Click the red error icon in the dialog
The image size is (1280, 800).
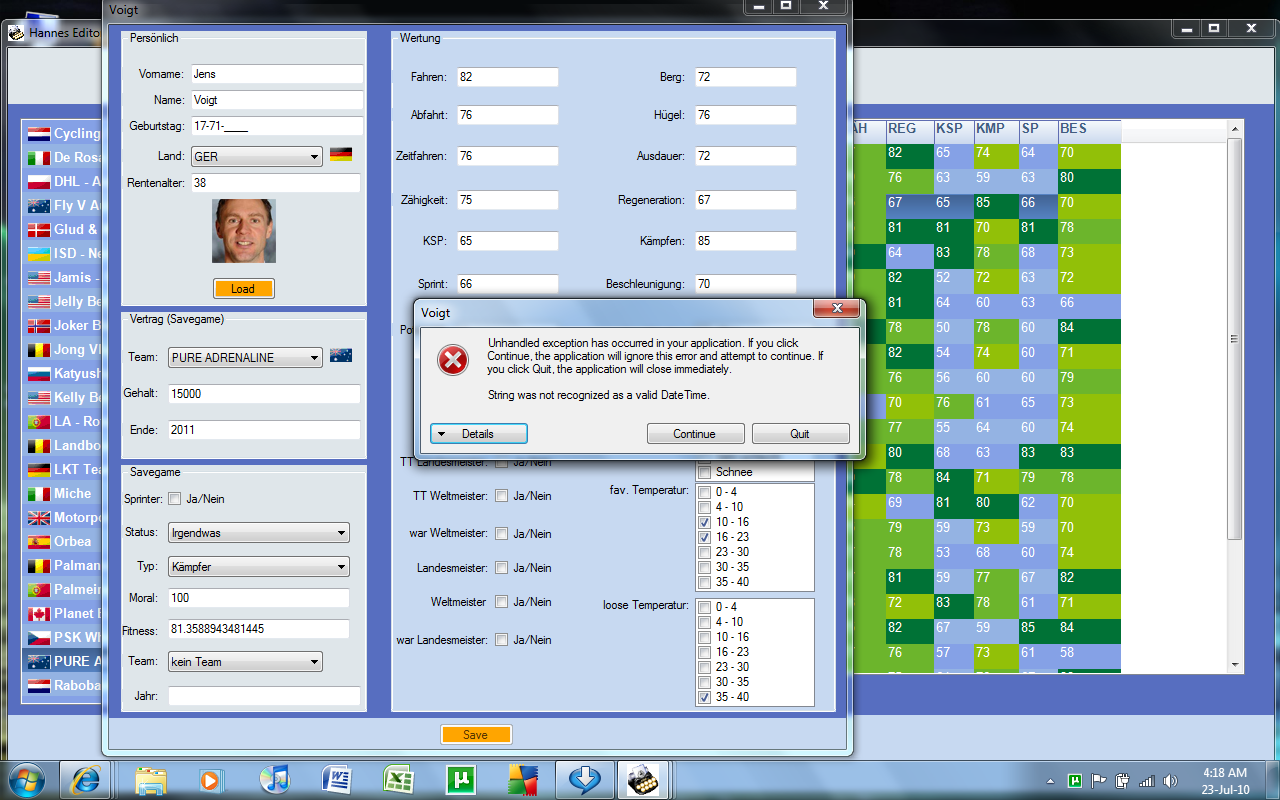click(x=453, y=361)
